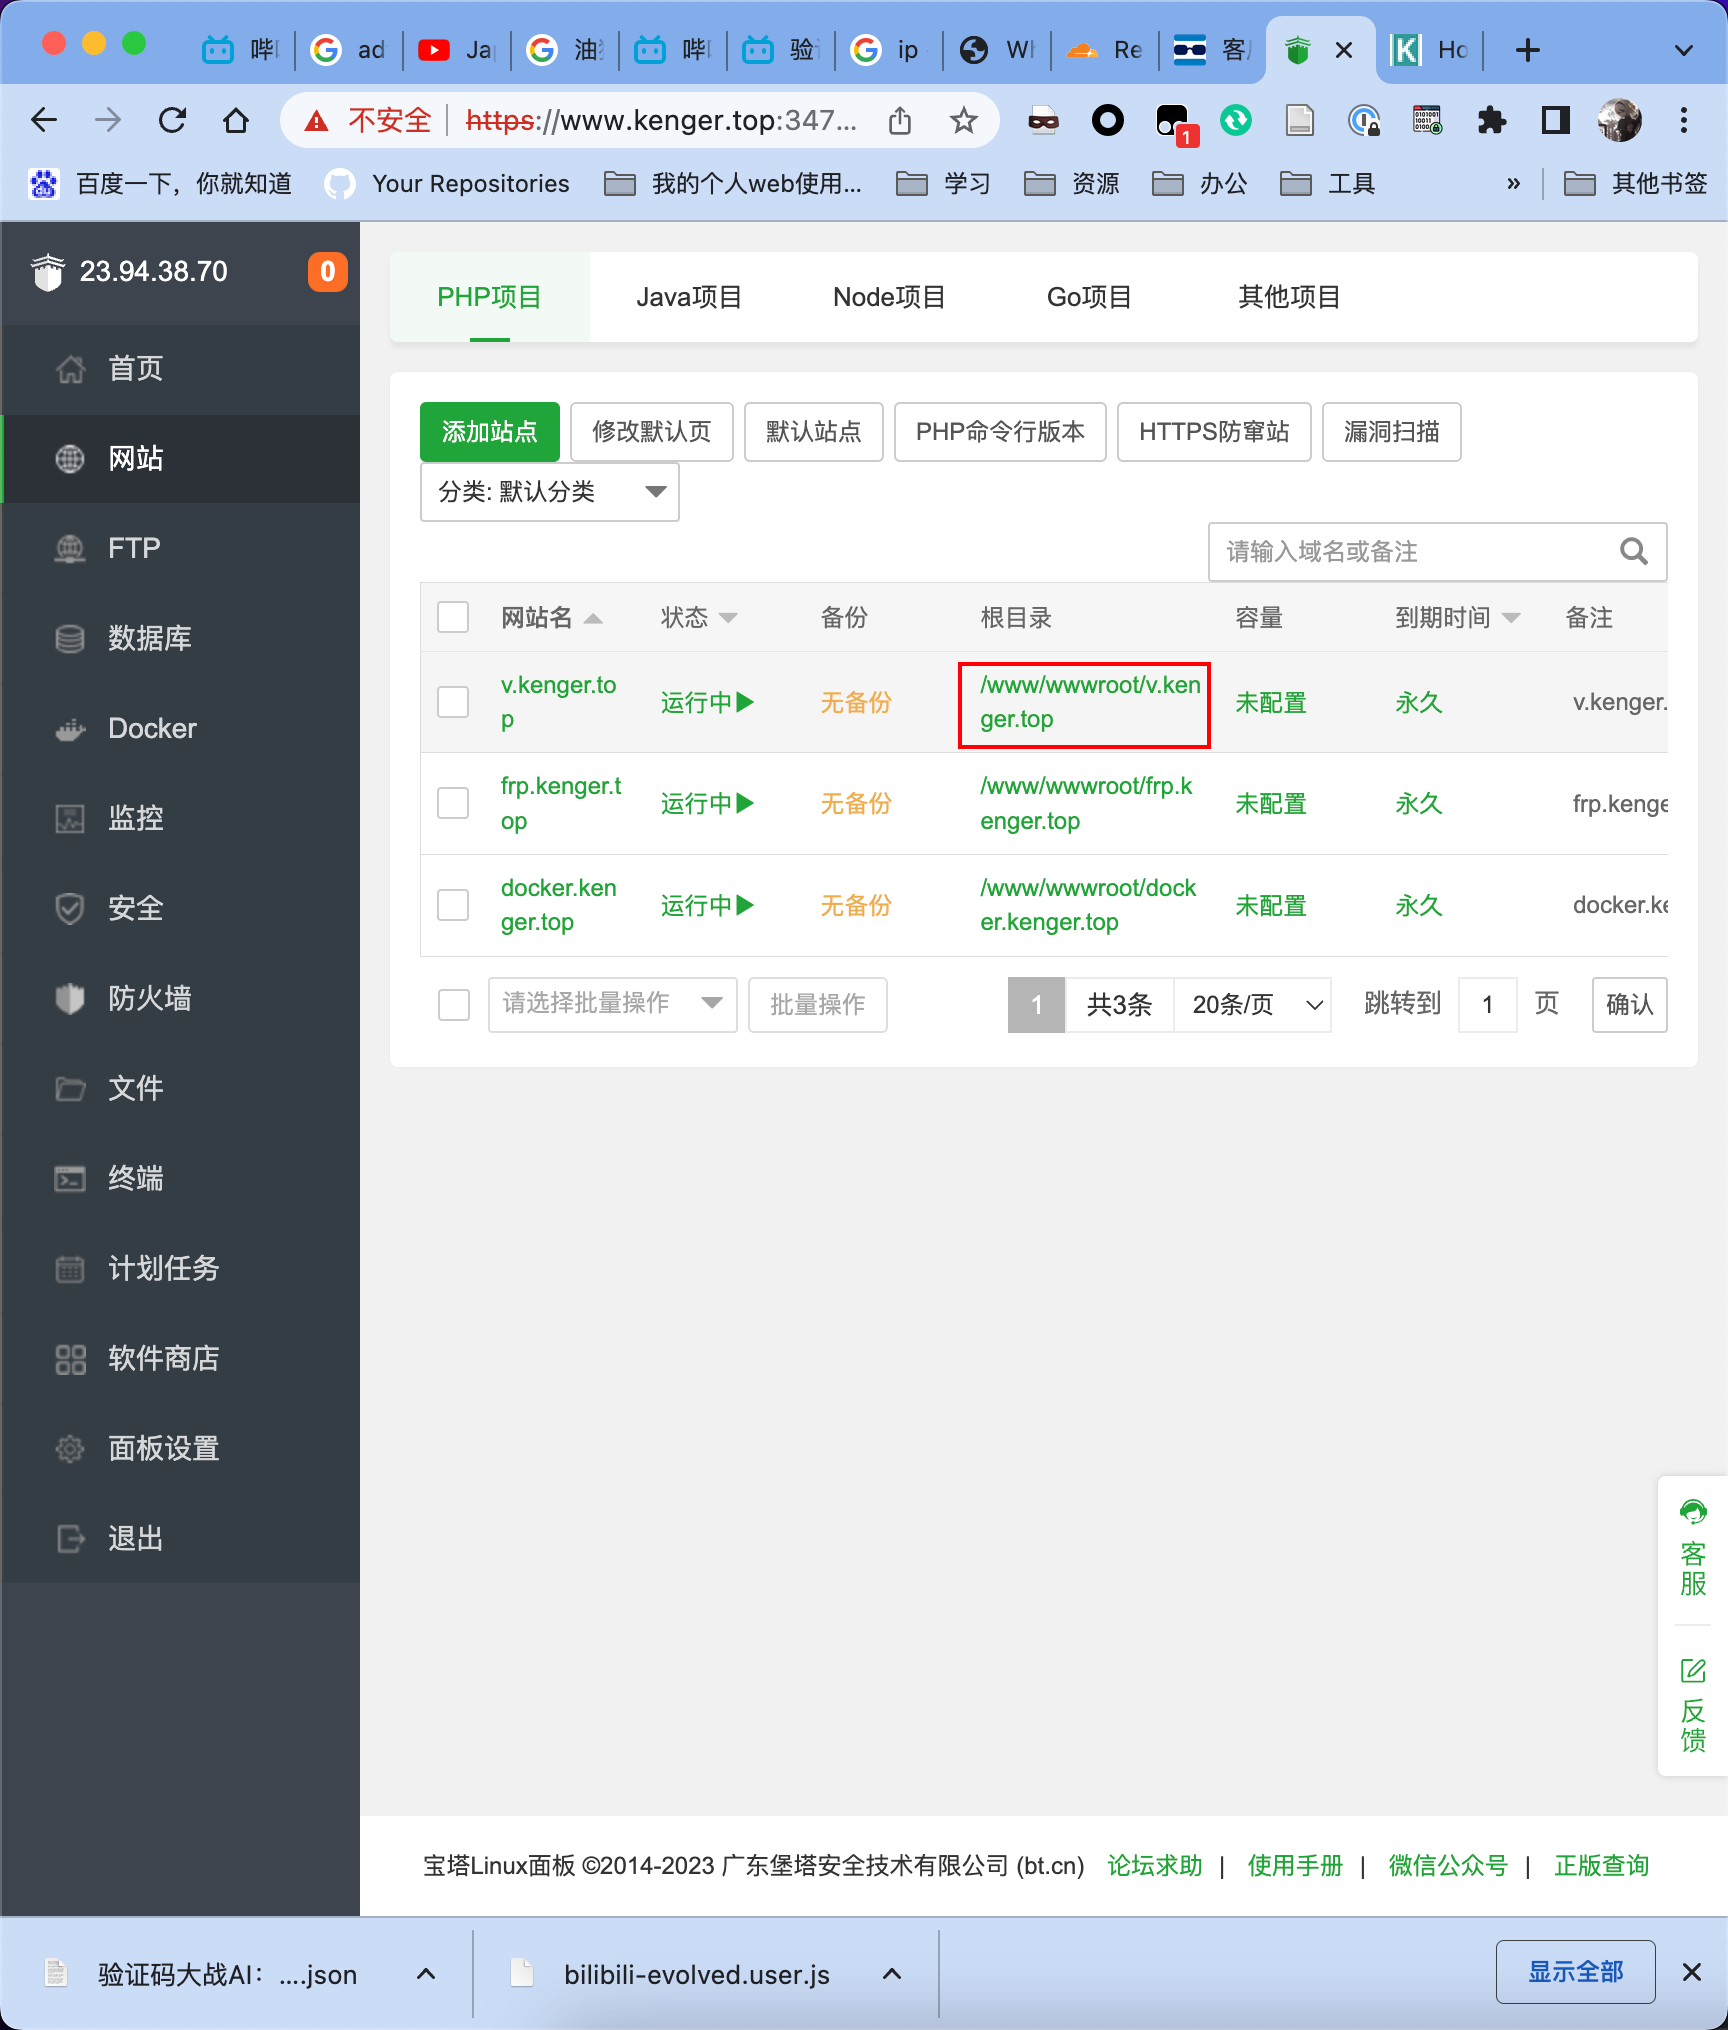The width and height of the screenshot is (1728, 2030).
Task: Open the Docker sidebar item
Action: tap(180, 729)
